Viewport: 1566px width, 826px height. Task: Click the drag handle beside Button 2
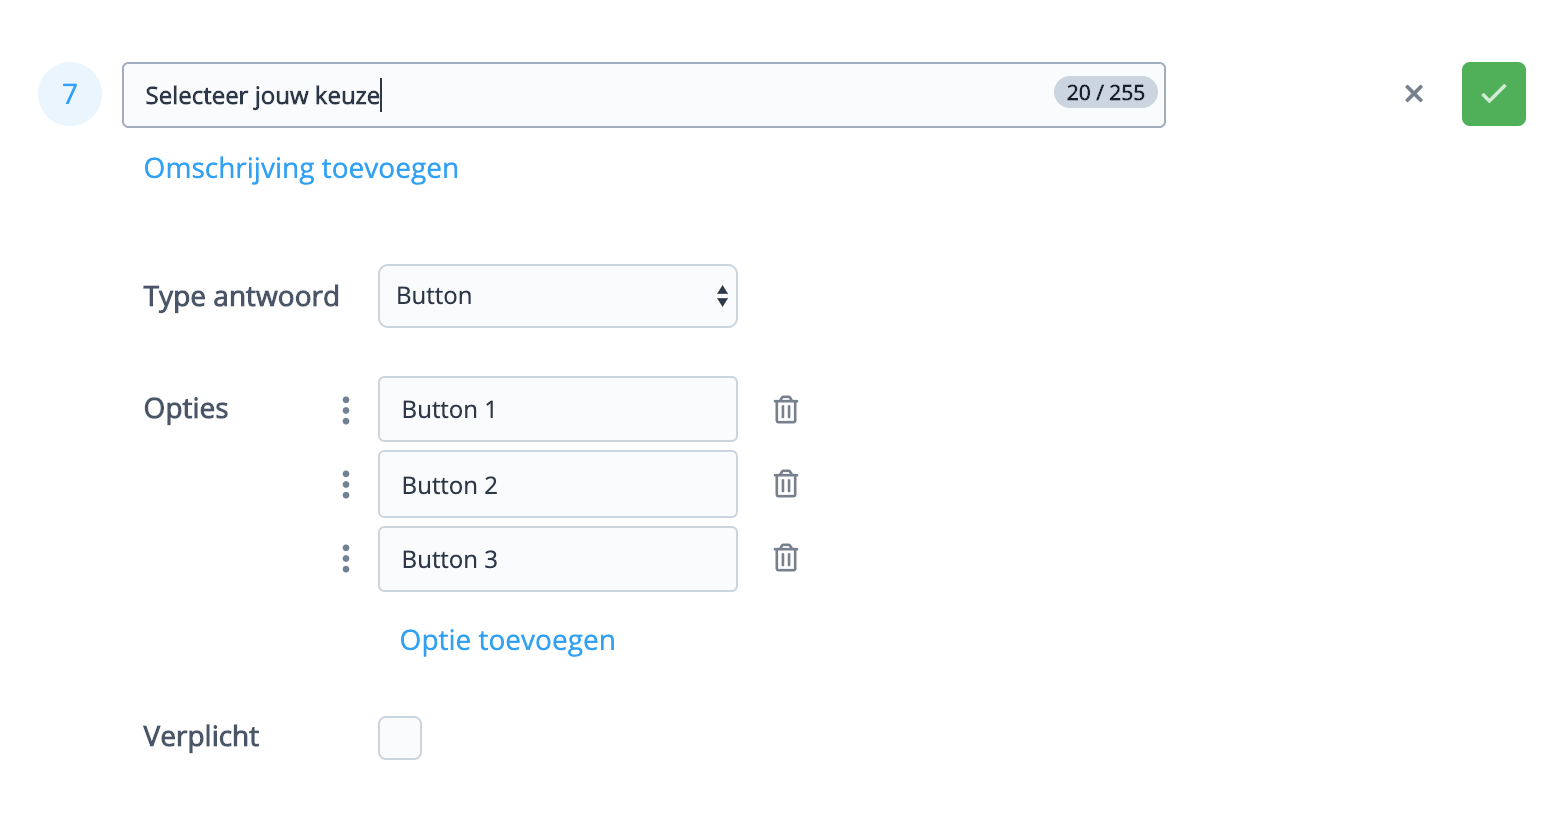pos(346,485)
